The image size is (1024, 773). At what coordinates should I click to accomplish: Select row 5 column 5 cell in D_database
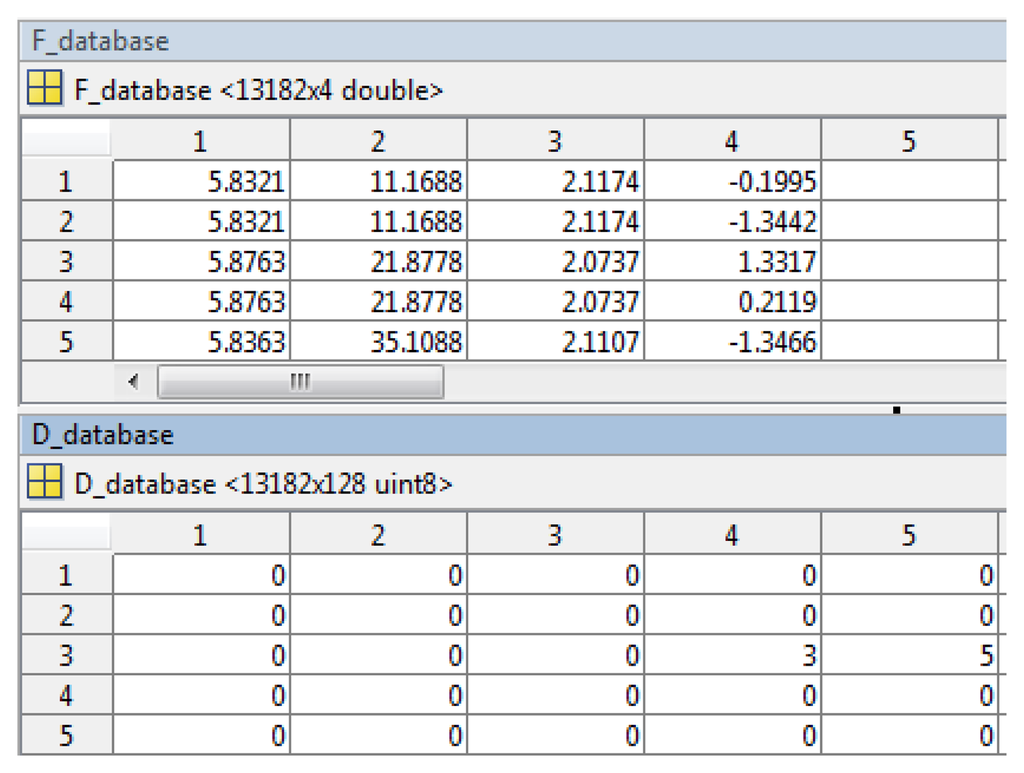(x=909, y=735)
